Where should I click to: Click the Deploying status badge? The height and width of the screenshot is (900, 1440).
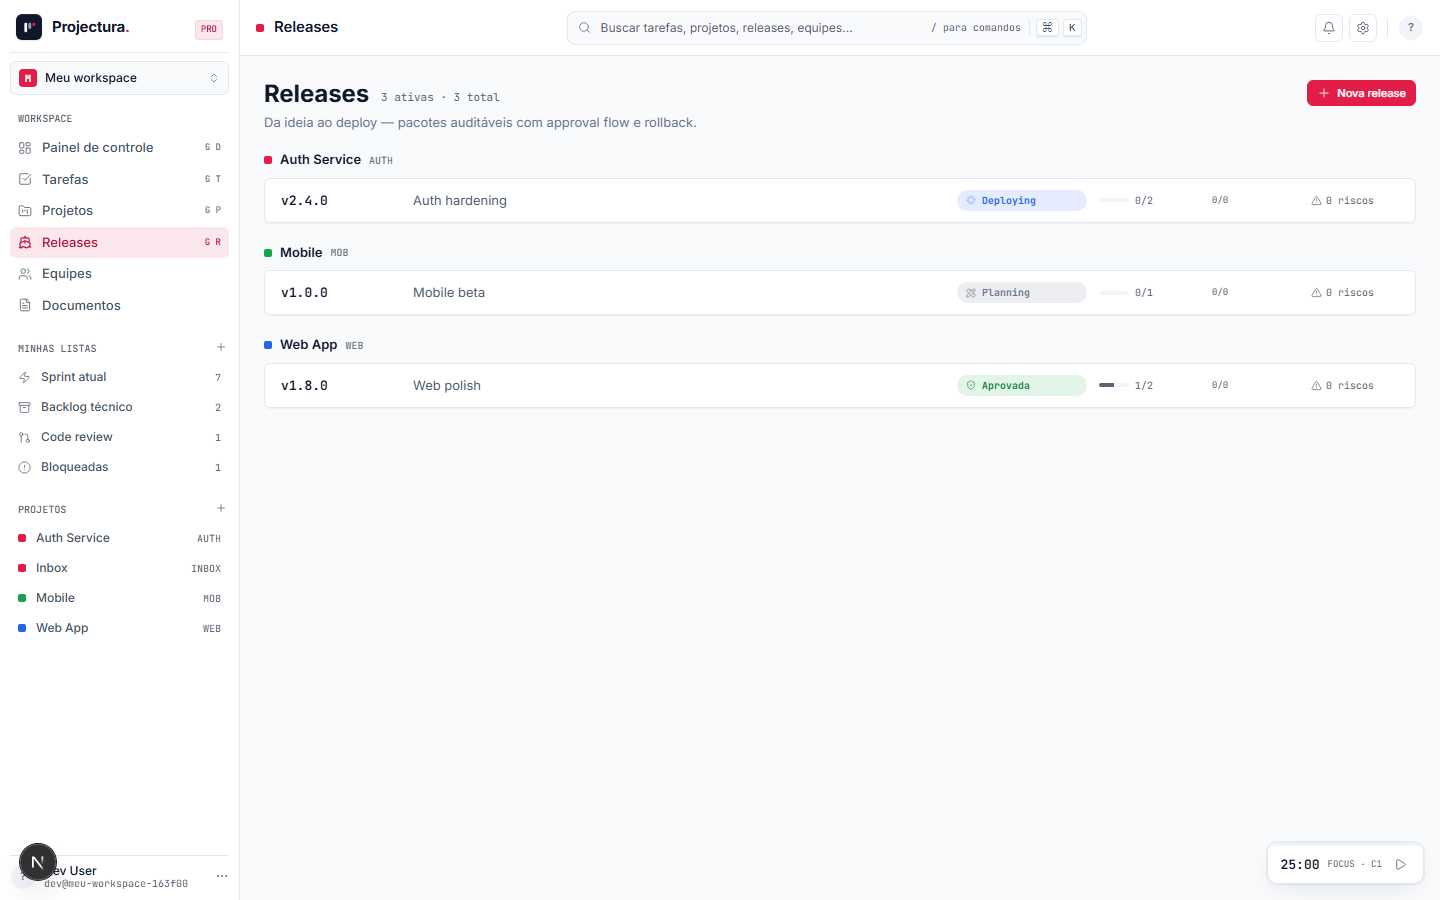[1022, 201]
